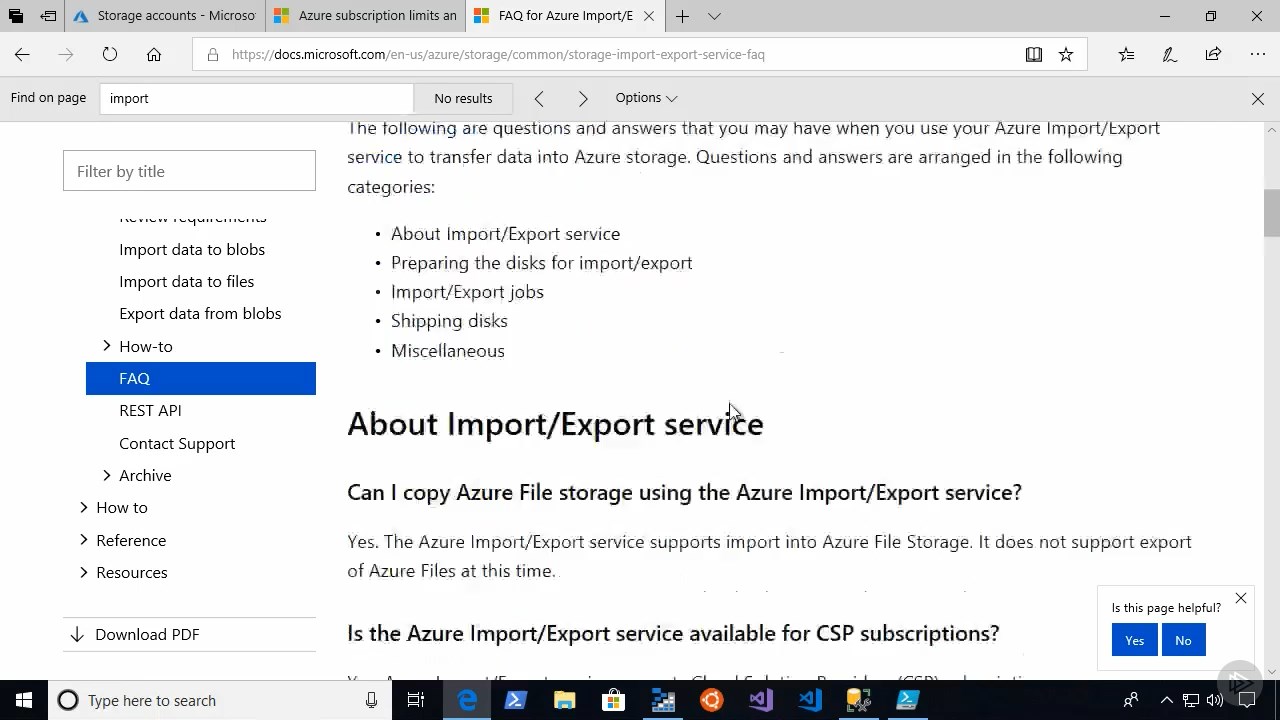Click the Share page icon
This screenshot has height=720, width=1280.
(1213, 54)
